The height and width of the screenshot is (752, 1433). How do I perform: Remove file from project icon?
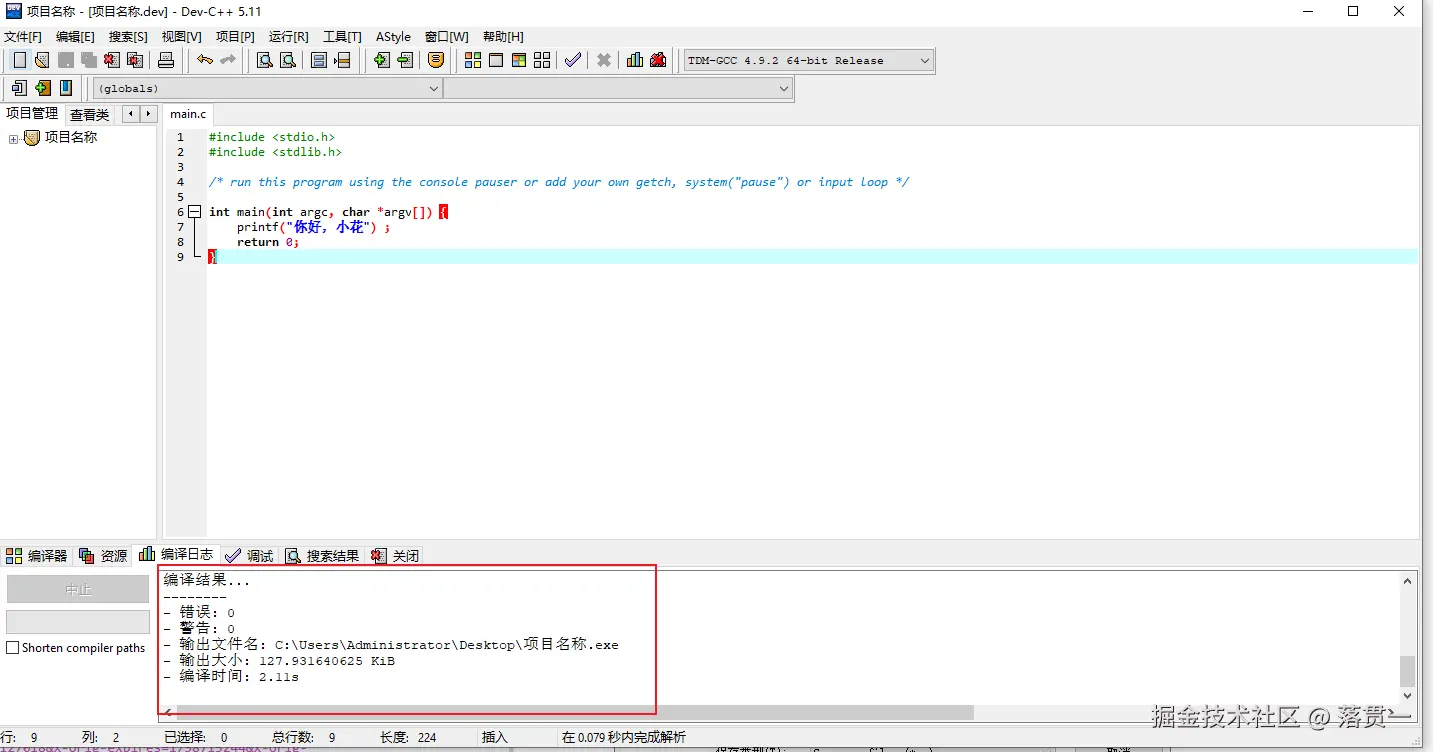pos(404,60)
